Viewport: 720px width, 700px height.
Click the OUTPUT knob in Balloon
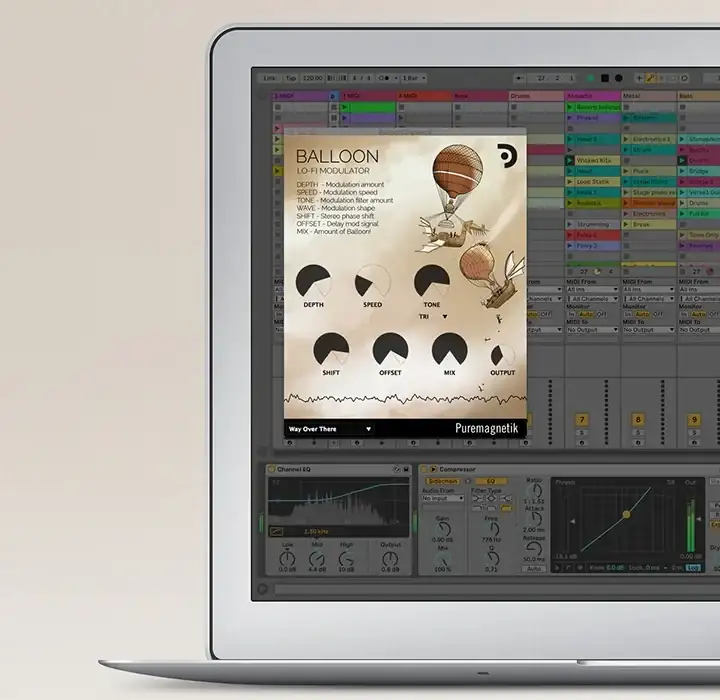tap(502, 356)
